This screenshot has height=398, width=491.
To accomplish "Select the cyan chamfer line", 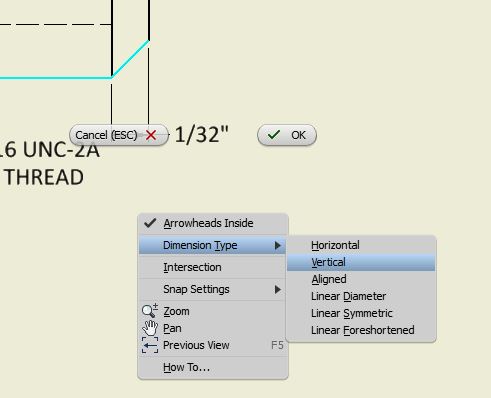I will (x=130, y=59).
